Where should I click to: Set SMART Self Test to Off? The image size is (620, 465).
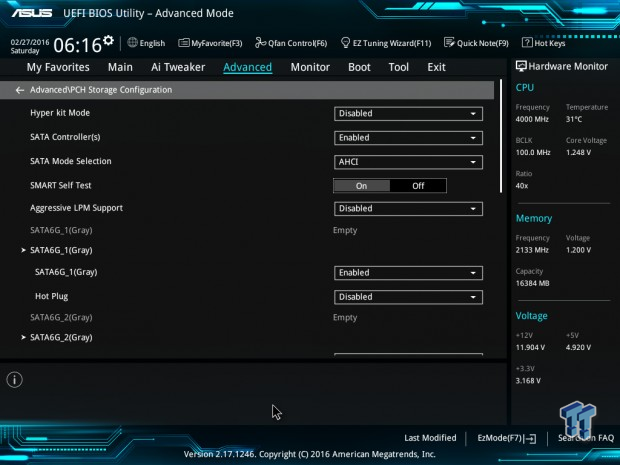click(x=418, y=186)
